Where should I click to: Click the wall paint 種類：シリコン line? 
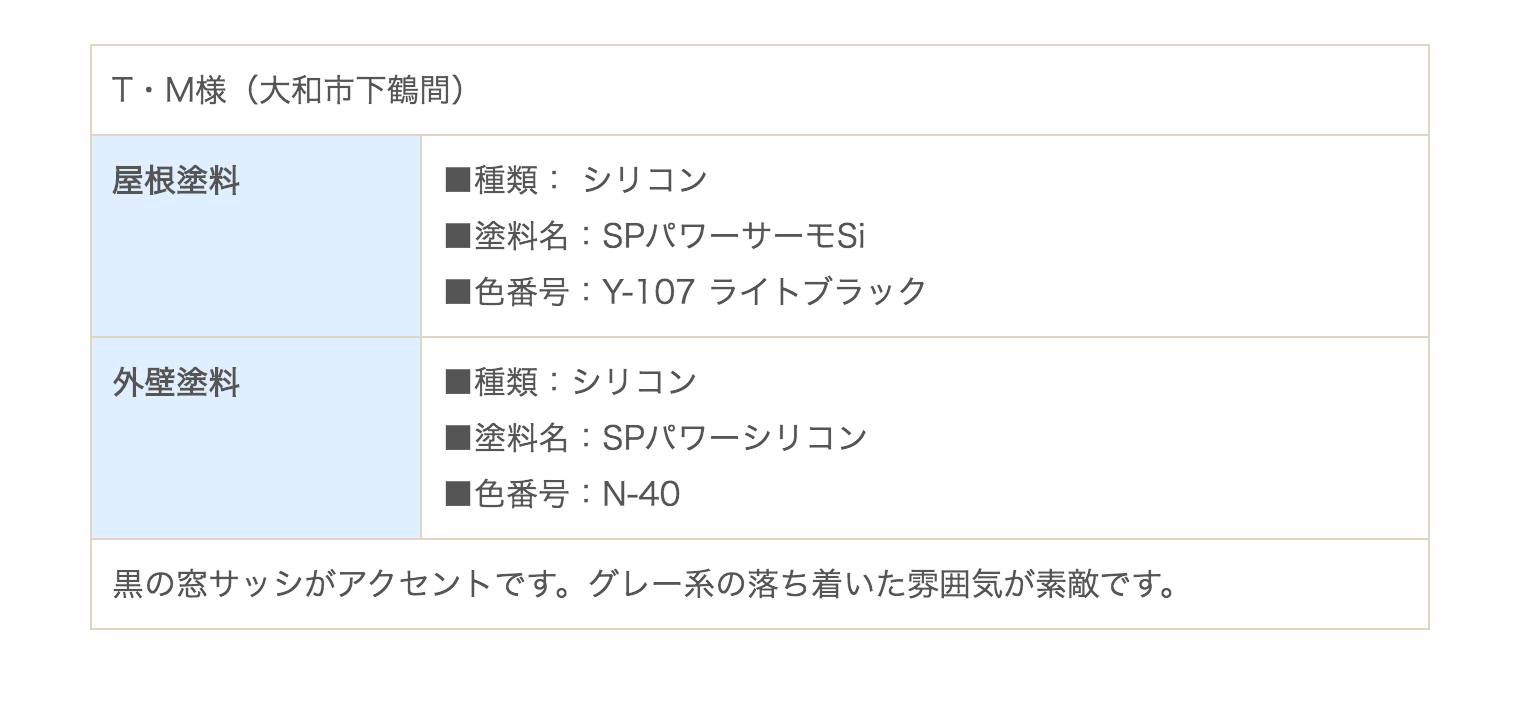coord(570,382)
